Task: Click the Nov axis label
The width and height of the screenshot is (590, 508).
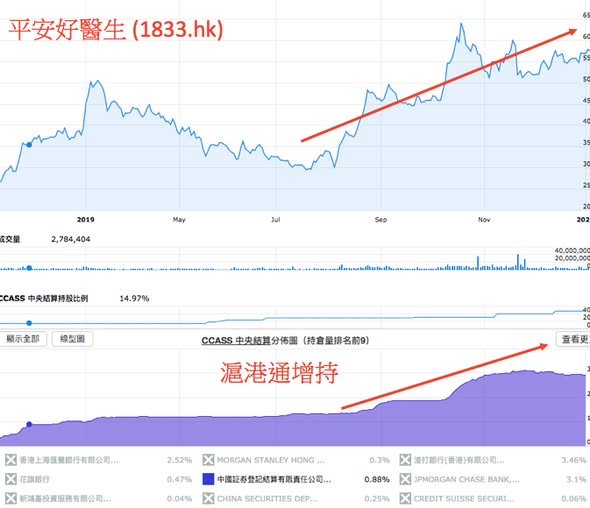Action: coord(484,219)
